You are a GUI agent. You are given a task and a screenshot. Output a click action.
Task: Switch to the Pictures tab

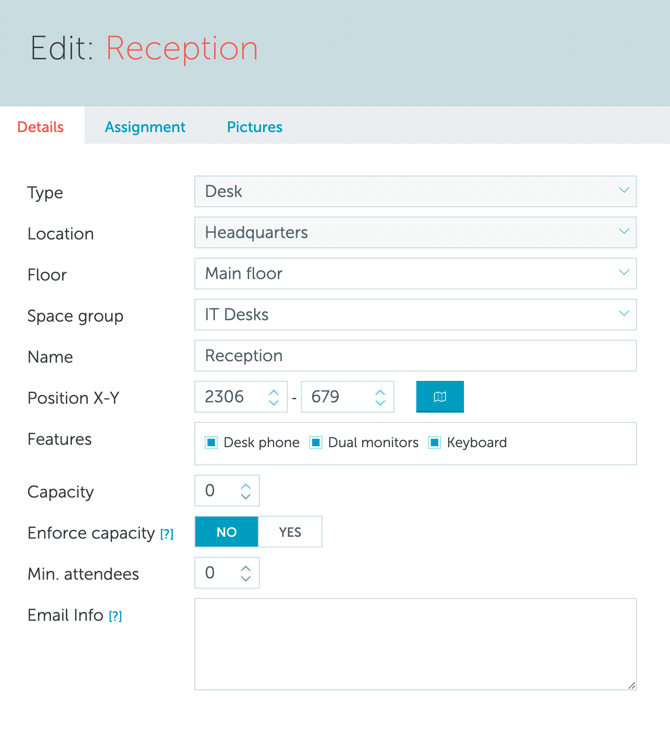(x=254, y=127)
